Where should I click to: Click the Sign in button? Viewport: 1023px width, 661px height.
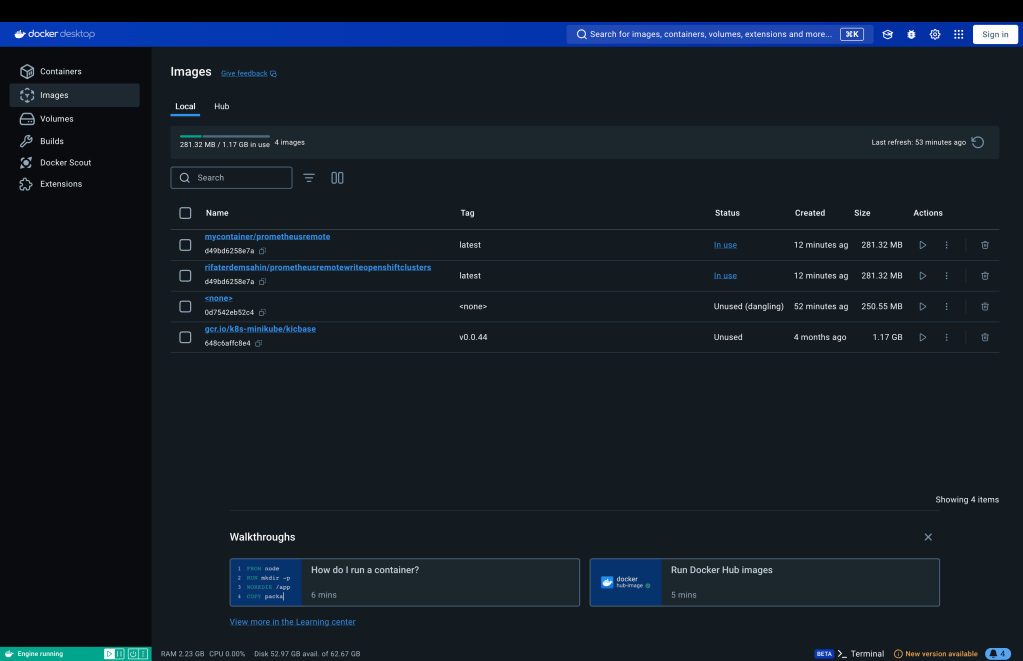point(995,35)
